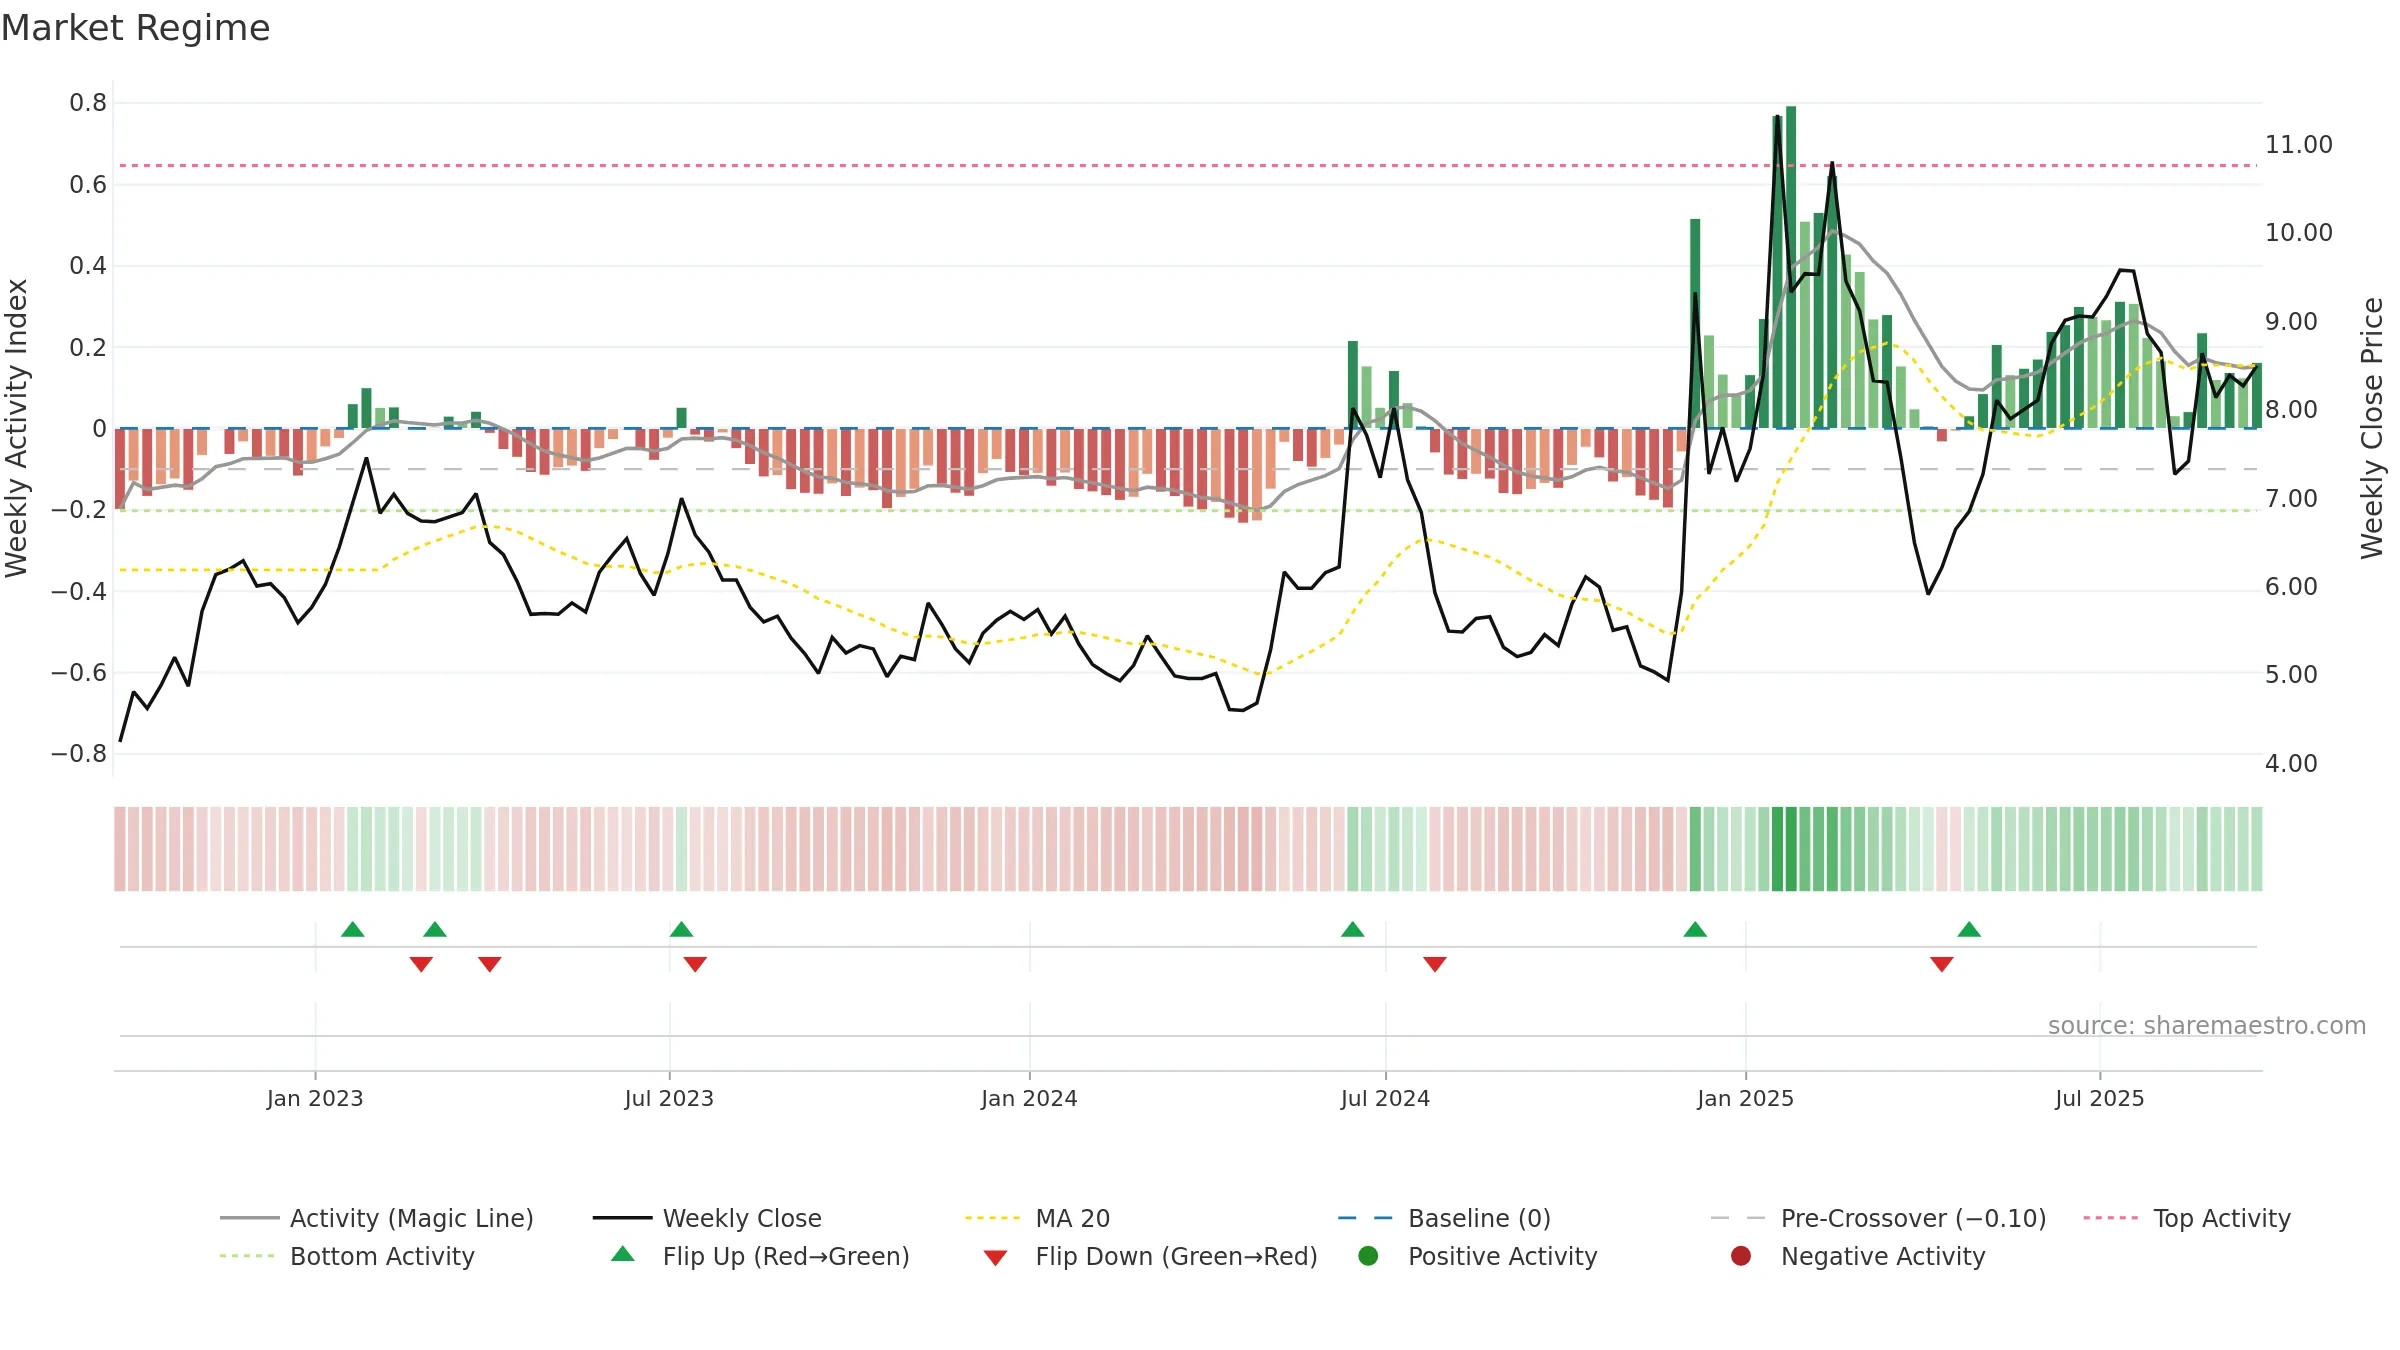Click the Negative Activity red circle legend icon
The height and width of the screenshot is (1350, 2400).
(x=1741, y=1256)
